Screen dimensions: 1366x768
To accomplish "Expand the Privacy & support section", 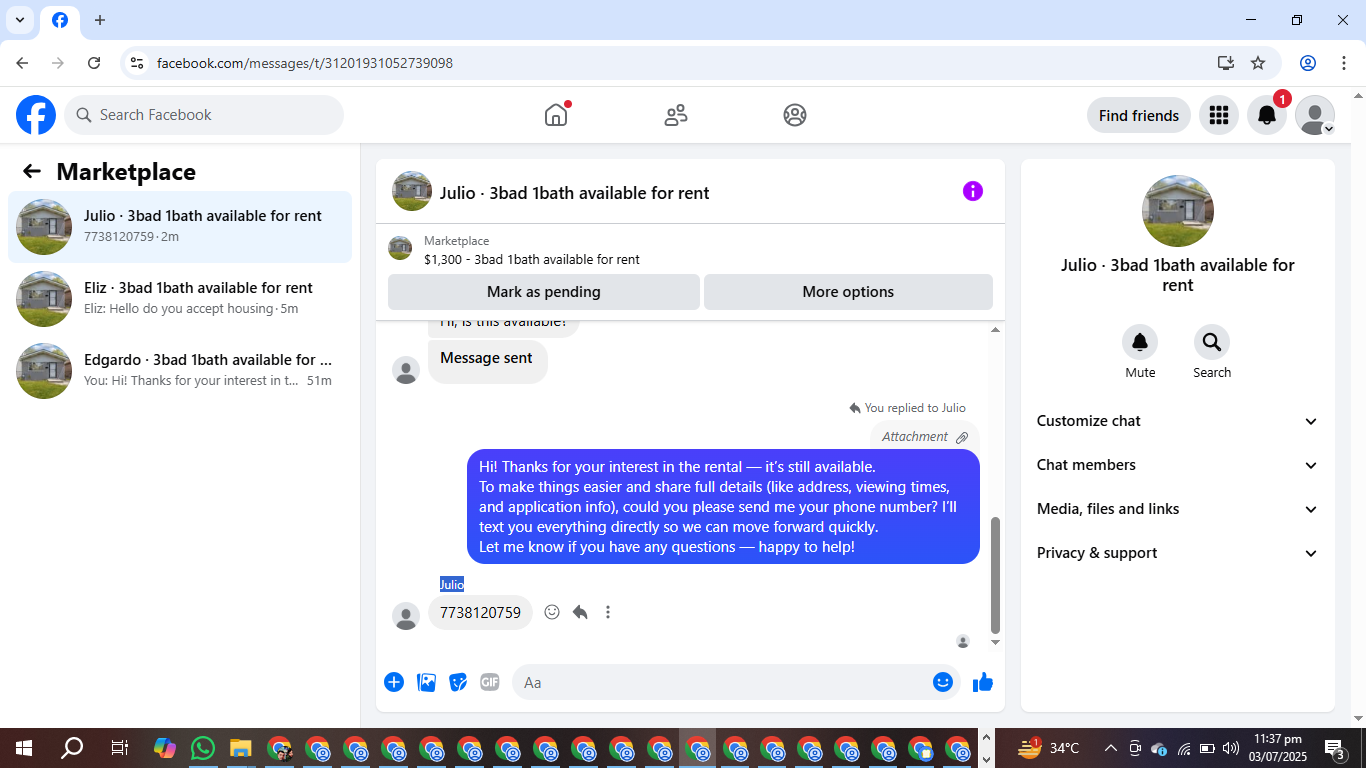I will pyautogui.click(x=1178, y=553).
